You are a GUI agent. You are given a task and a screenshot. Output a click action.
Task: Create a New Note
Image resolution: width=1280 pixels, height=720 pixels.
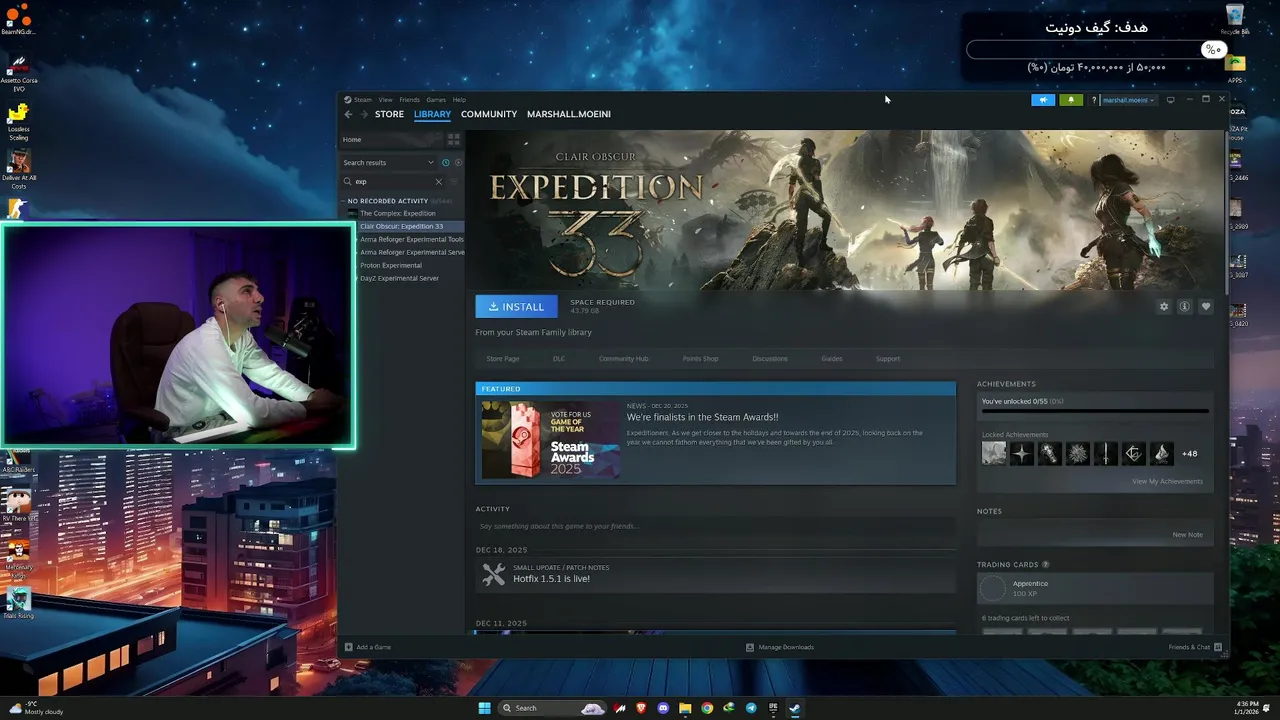tap(1187, 535)
